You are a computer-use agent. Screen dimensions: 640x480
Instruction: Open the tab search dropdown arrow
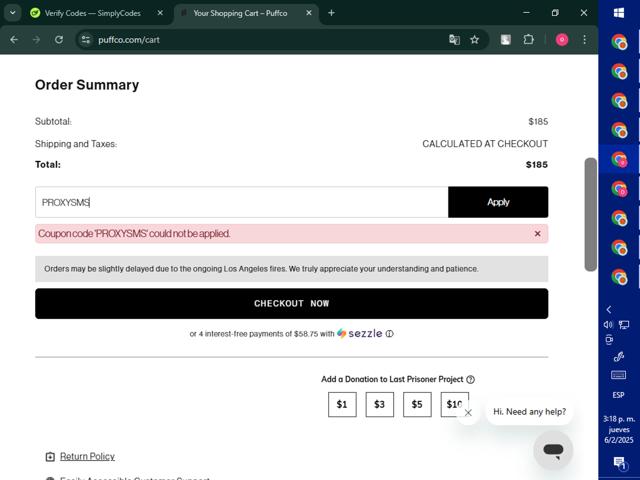[13, 13]
